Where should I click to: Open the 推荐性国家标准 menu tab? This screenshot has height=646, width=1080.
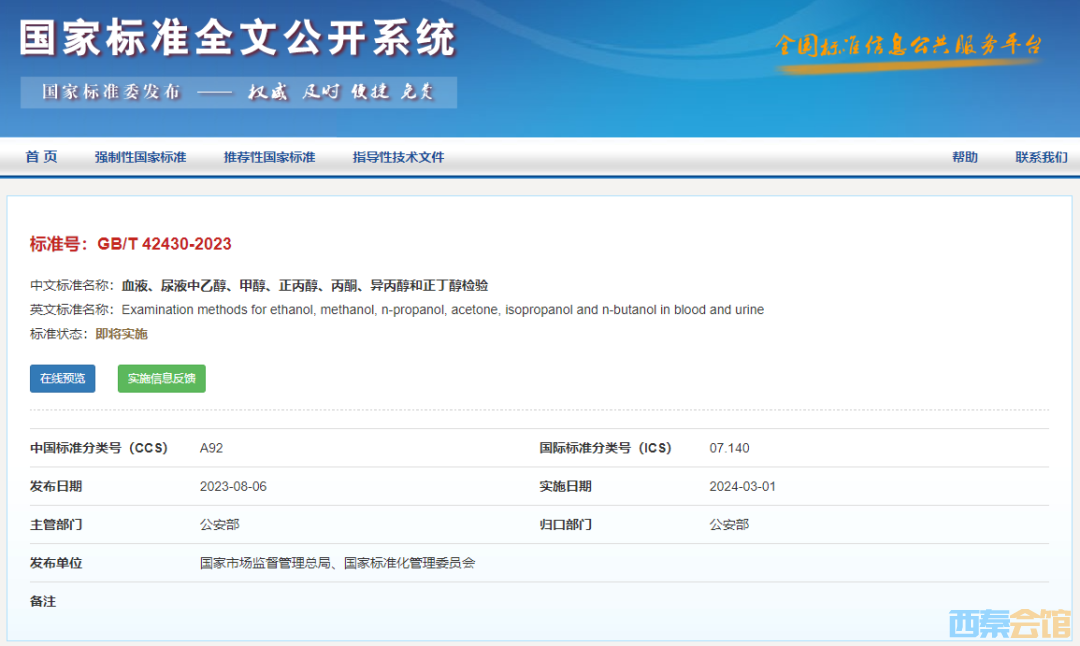(x=269, y=157)
